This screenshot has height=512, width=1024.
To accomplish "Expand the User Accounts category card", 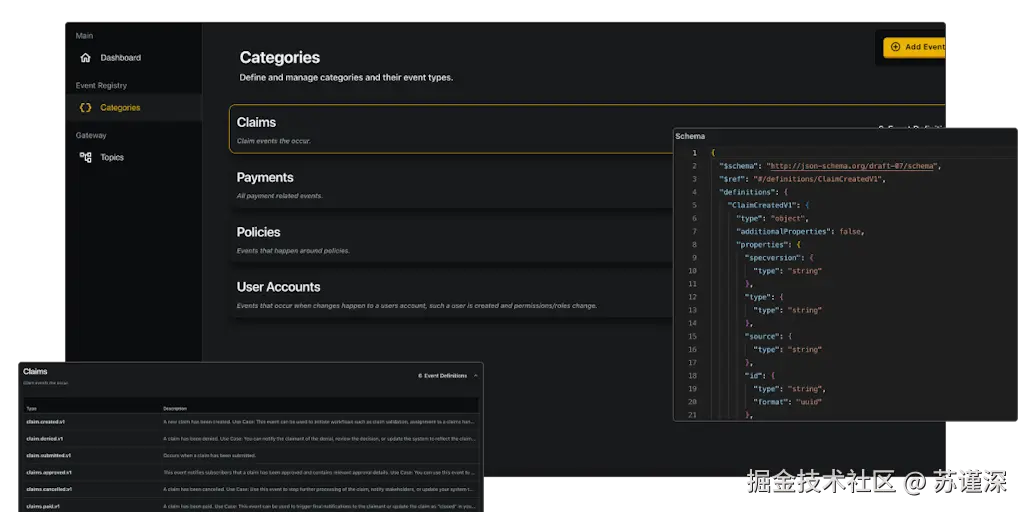I will [451, 295].
